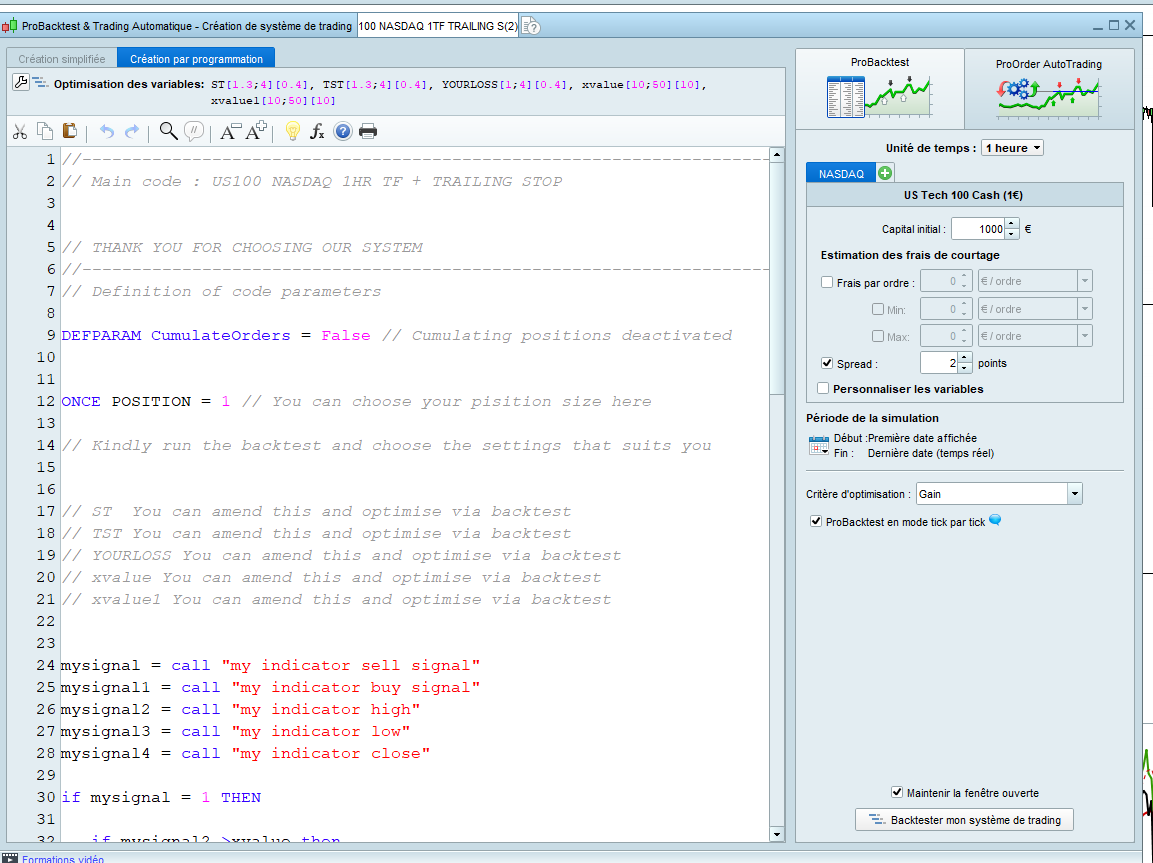Add a new instrument with green plus icon
This screenshot has width=1153, height=863.
click(885, 173)
